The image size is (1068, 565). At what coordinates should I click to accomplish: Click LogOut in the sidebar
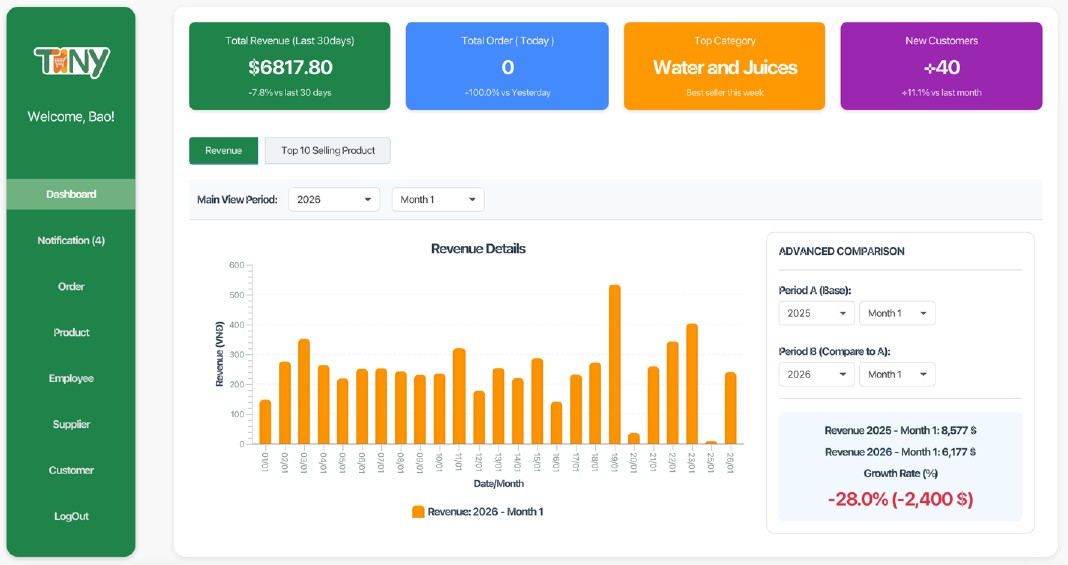click(x=71, y=516)
